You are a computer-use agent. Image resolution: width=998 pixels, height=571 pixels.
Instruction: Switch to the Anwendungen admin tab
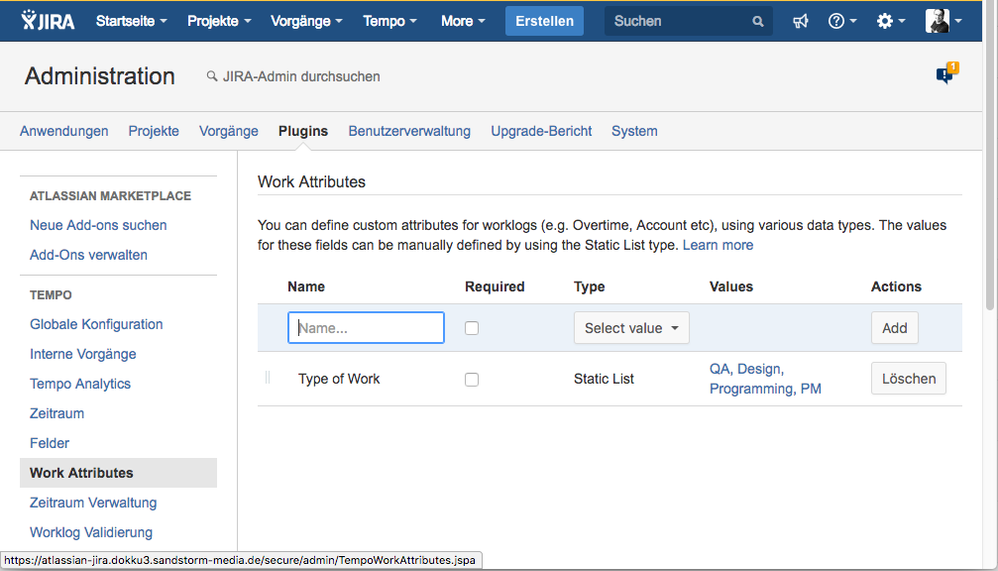point(64,131)
